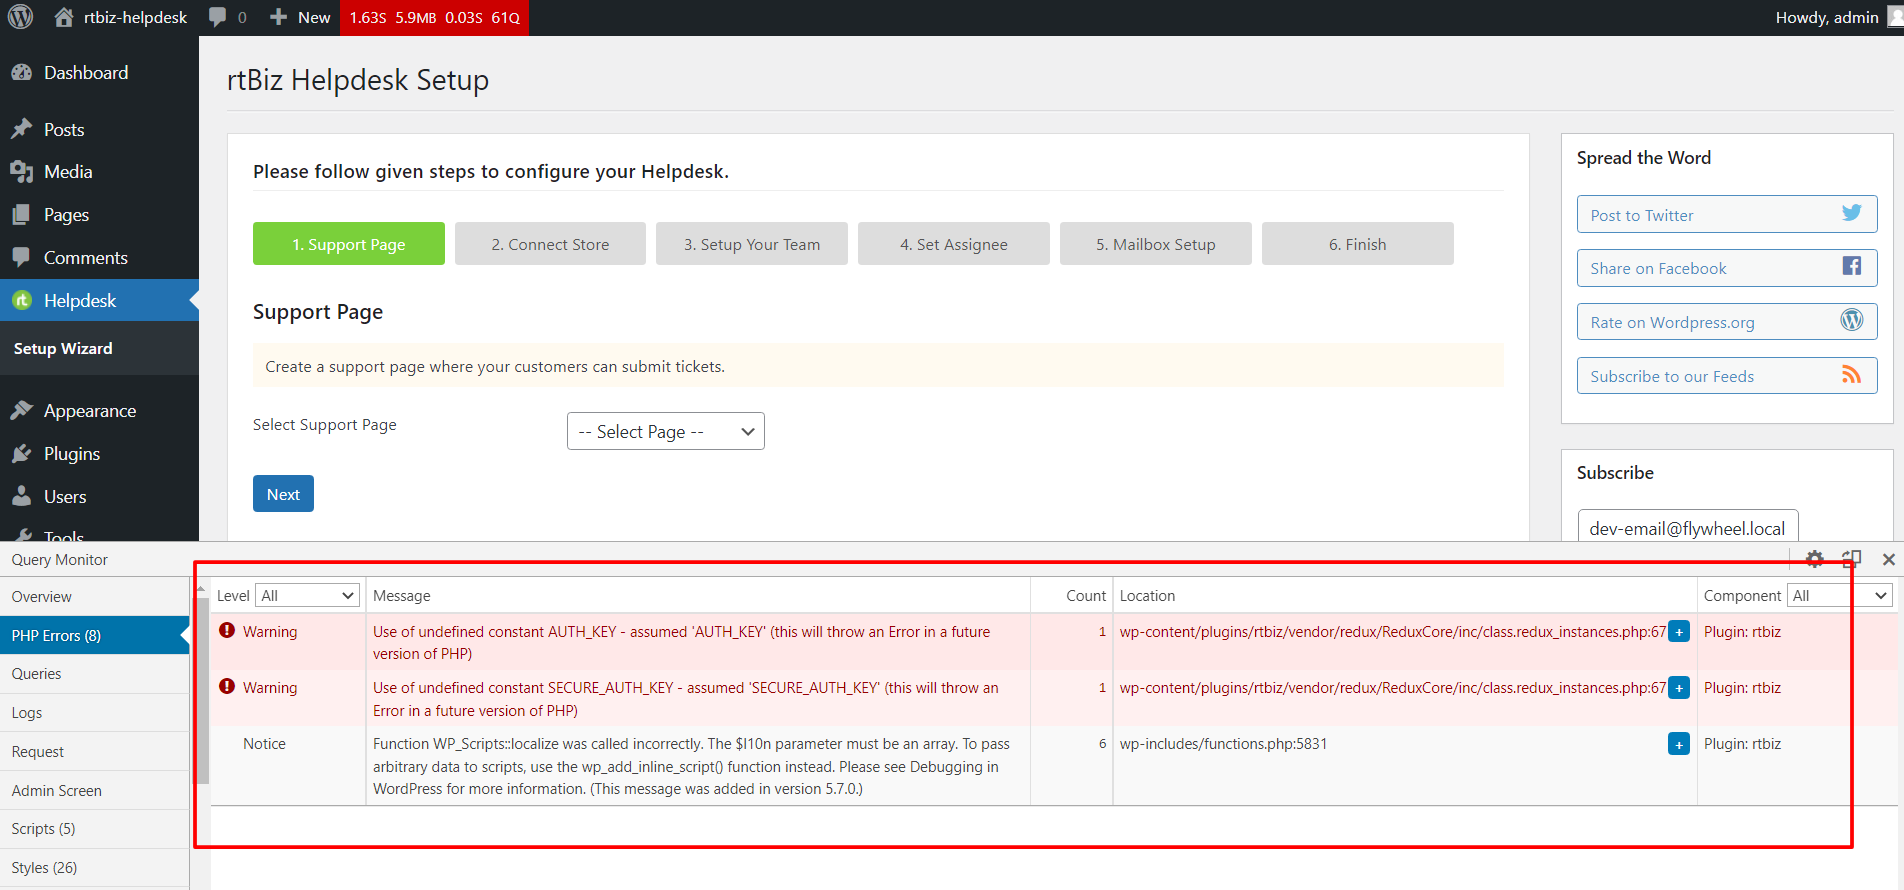Viewport: 1904px width, 890px height.
Task: Click the WordPress logo in the admin bar
Action: pos(20,17)
